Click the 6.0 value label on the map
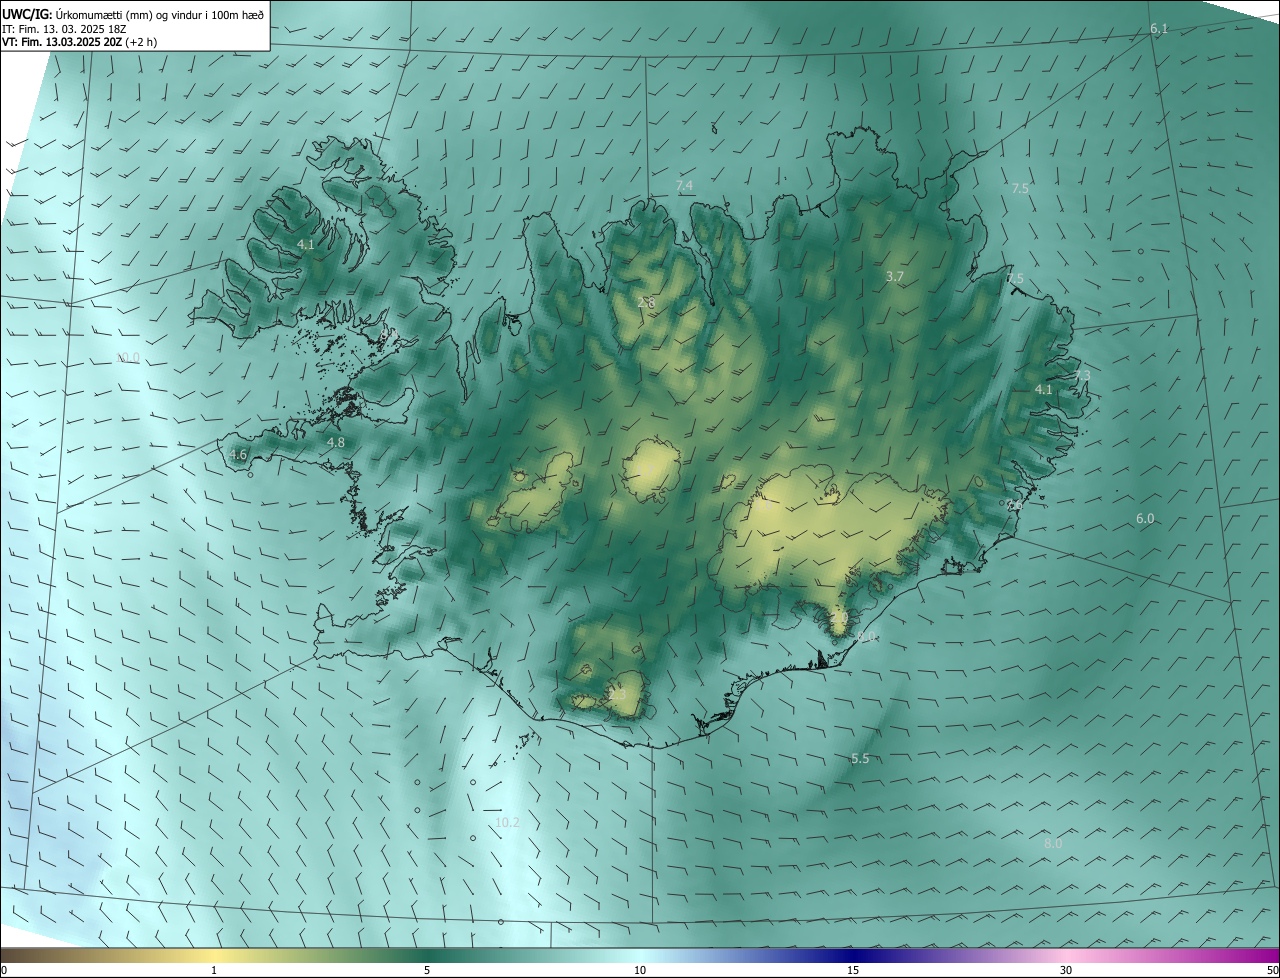 tap(1145, 518)
